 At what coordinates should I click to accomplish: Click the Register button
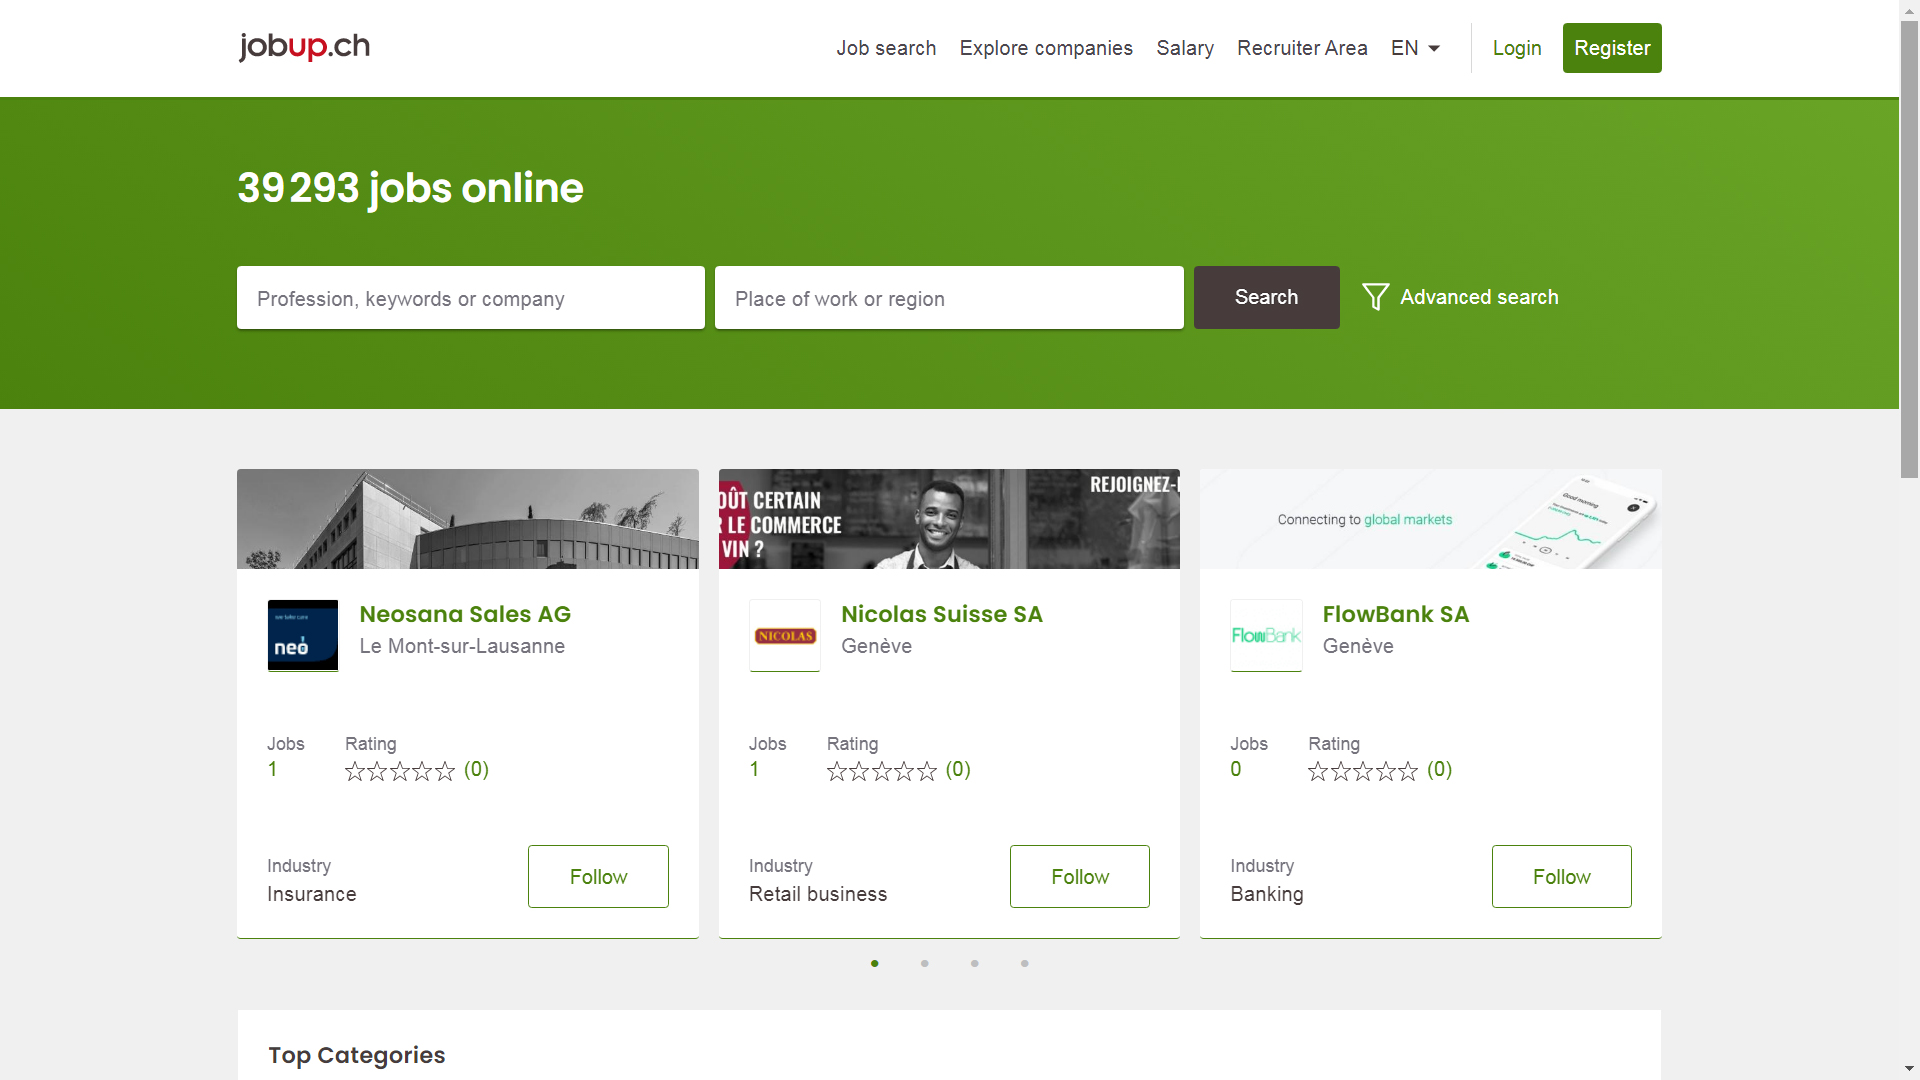(1612, 48)
